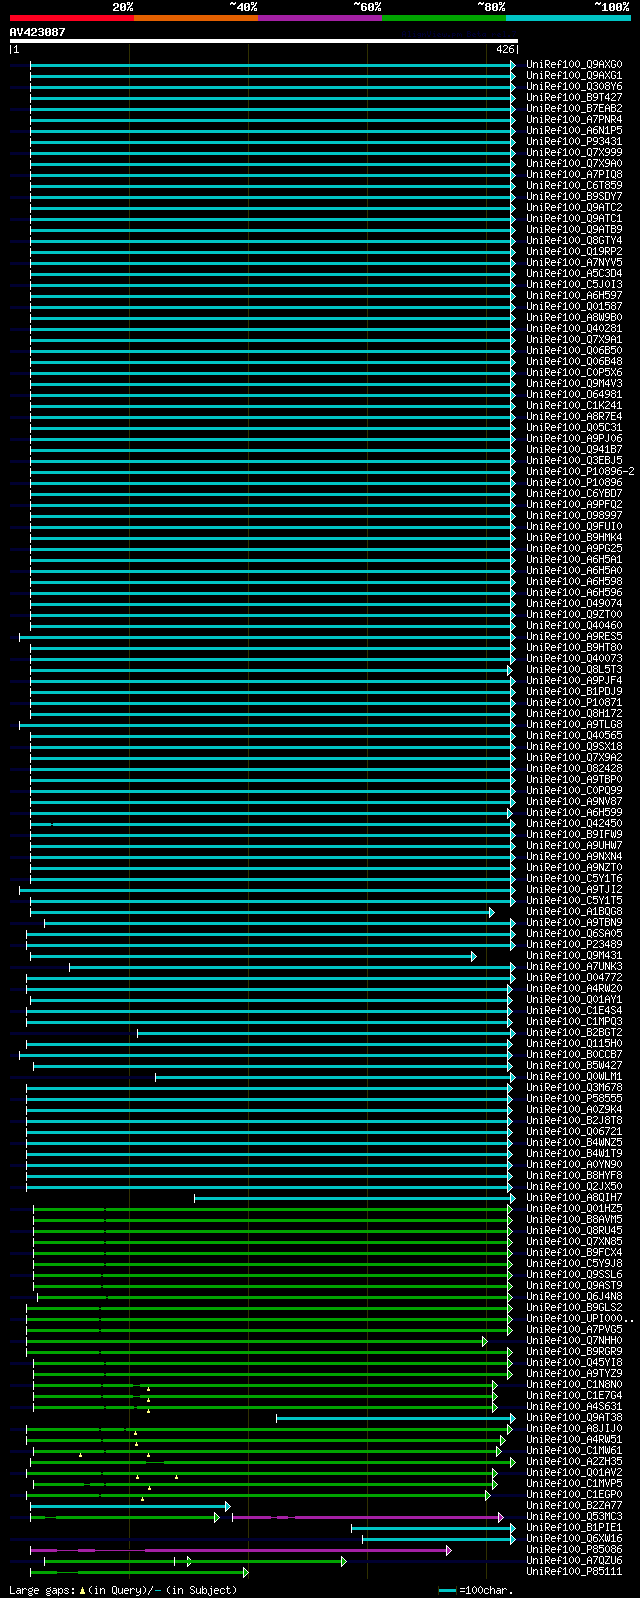The image size is (640, 1598).
Task: Click the label UniRef100_B2BGT2
Action: tap(574, 1033)
